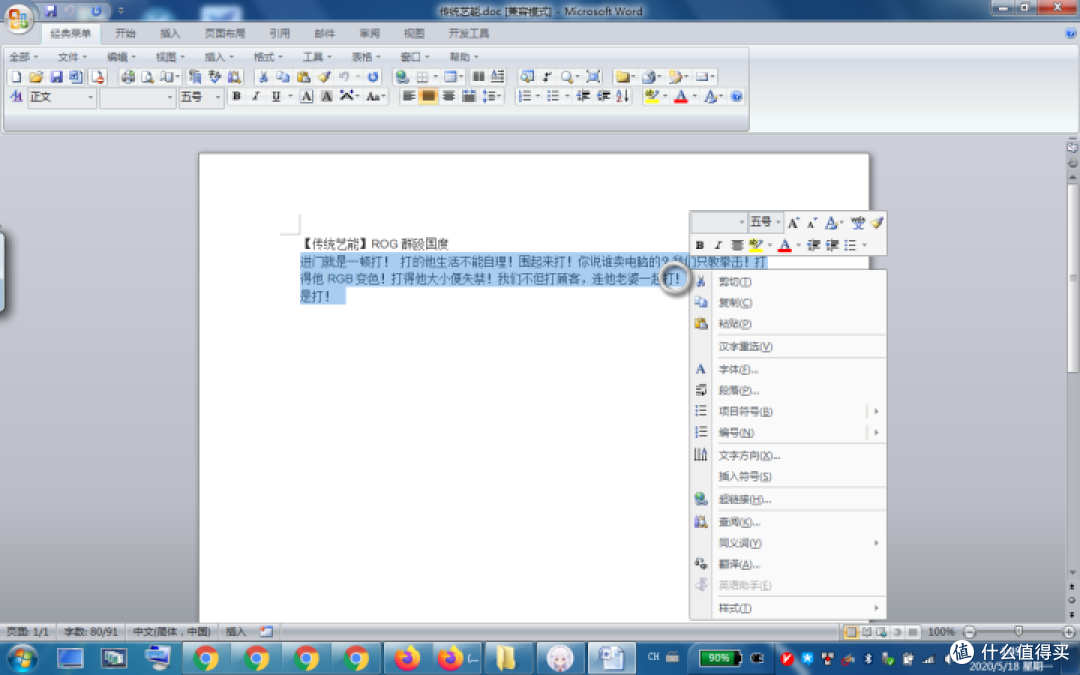The height and width of the screenshot is (675, 1080).
Task: Toggle Bold in the main formatting toolbar
Action: pyautogui.click(x=237, y=96)
